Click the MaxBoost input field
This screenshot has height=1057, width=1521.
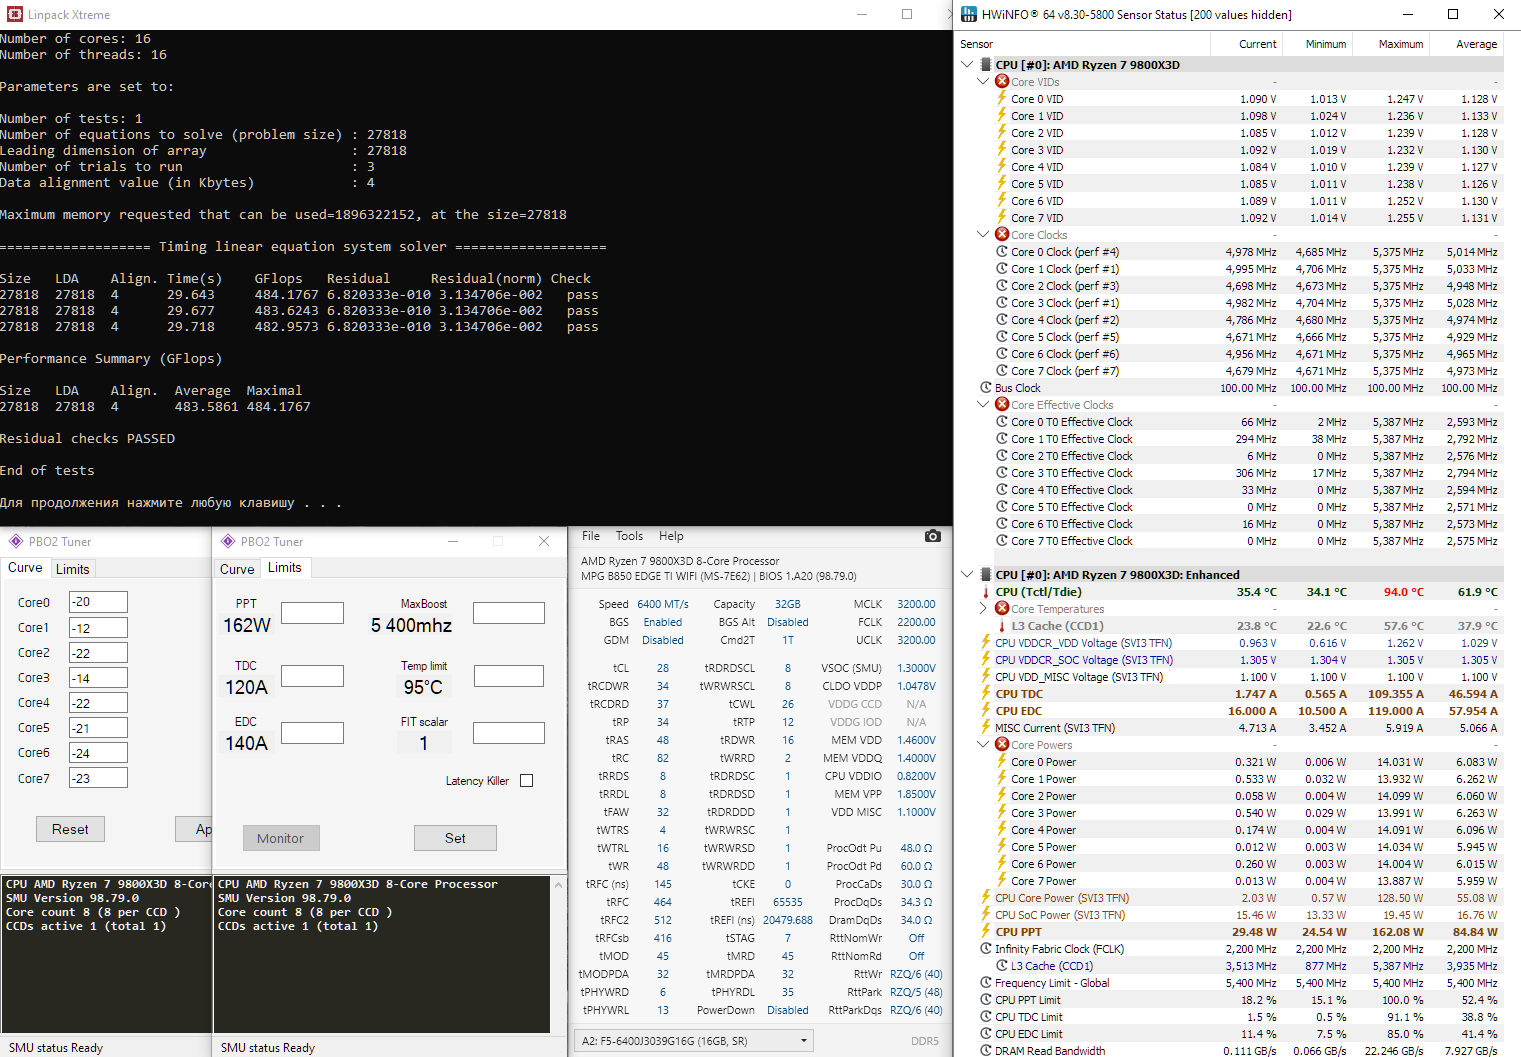pyautogui.click(x=509, y=613)
